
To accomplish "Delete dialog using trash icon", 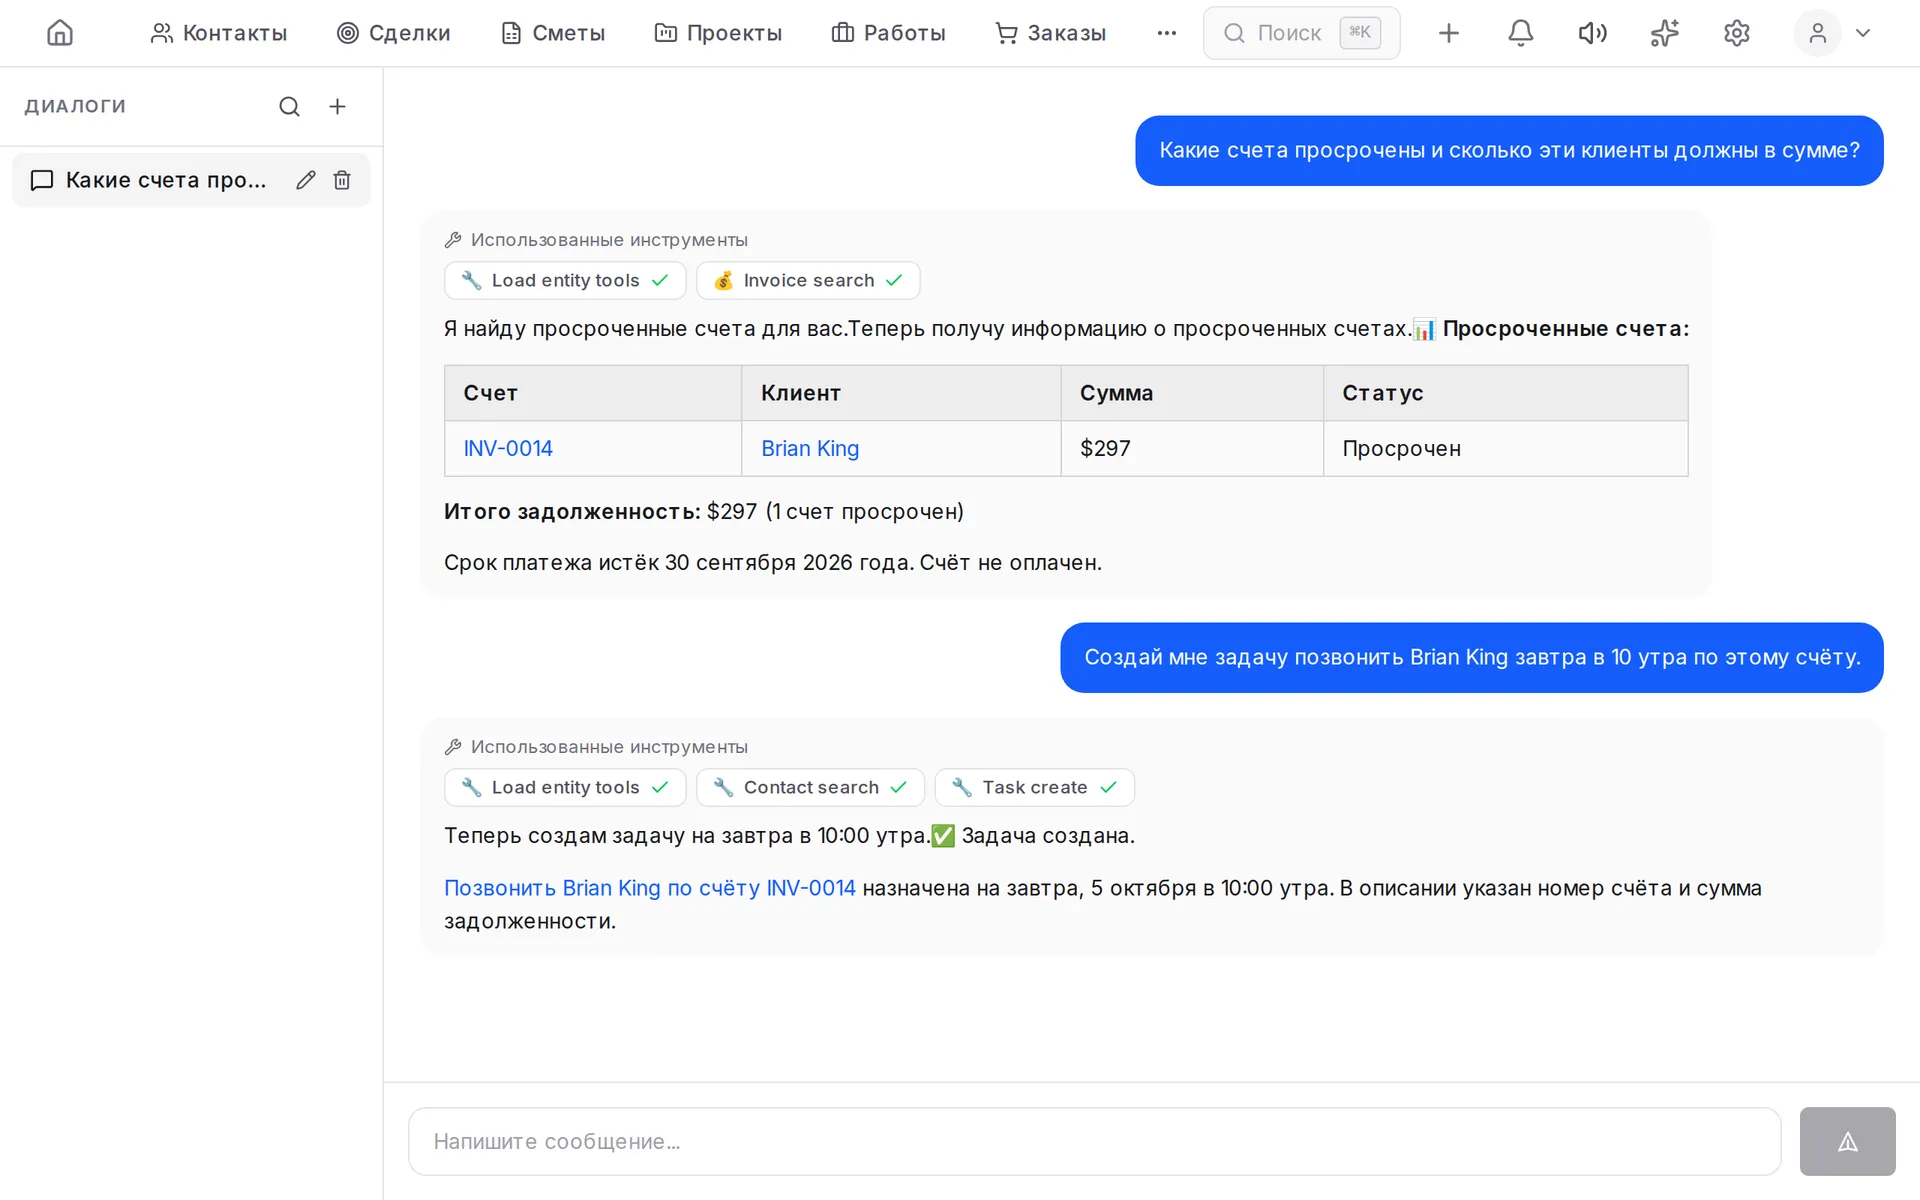I will (x=342, y=180).
